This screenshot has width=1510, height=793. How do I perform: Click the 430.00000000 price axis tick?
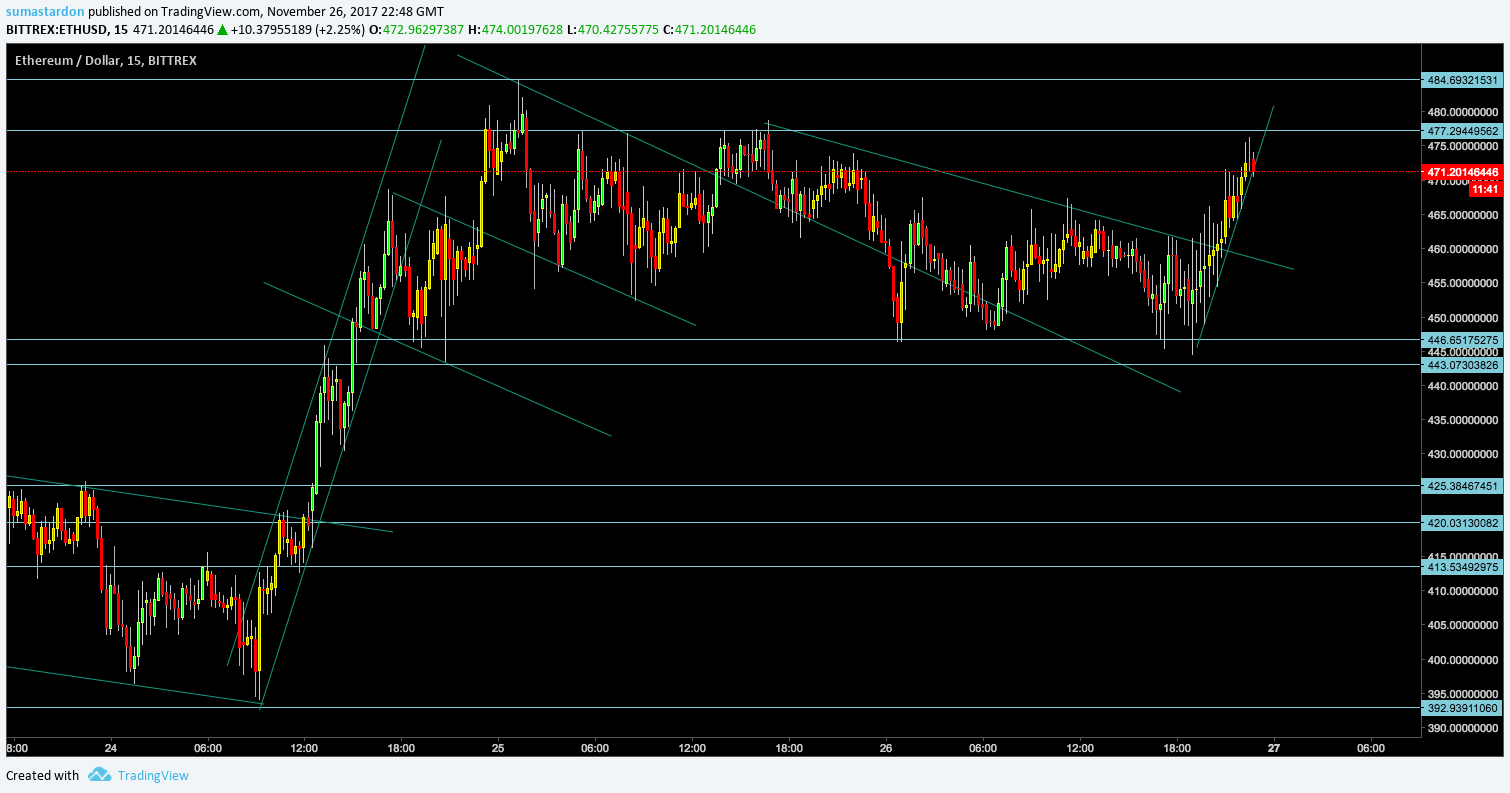(x=1464, y=454)
